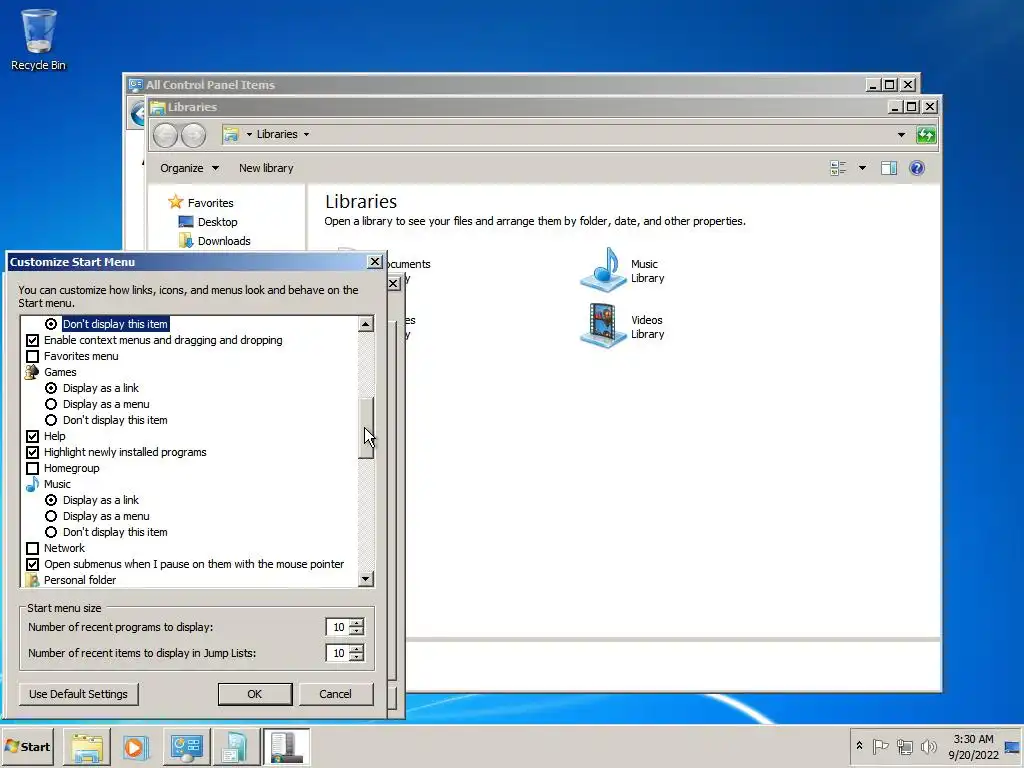
Task: Click the volume speaker tray icon
Action: pos(928,746)
